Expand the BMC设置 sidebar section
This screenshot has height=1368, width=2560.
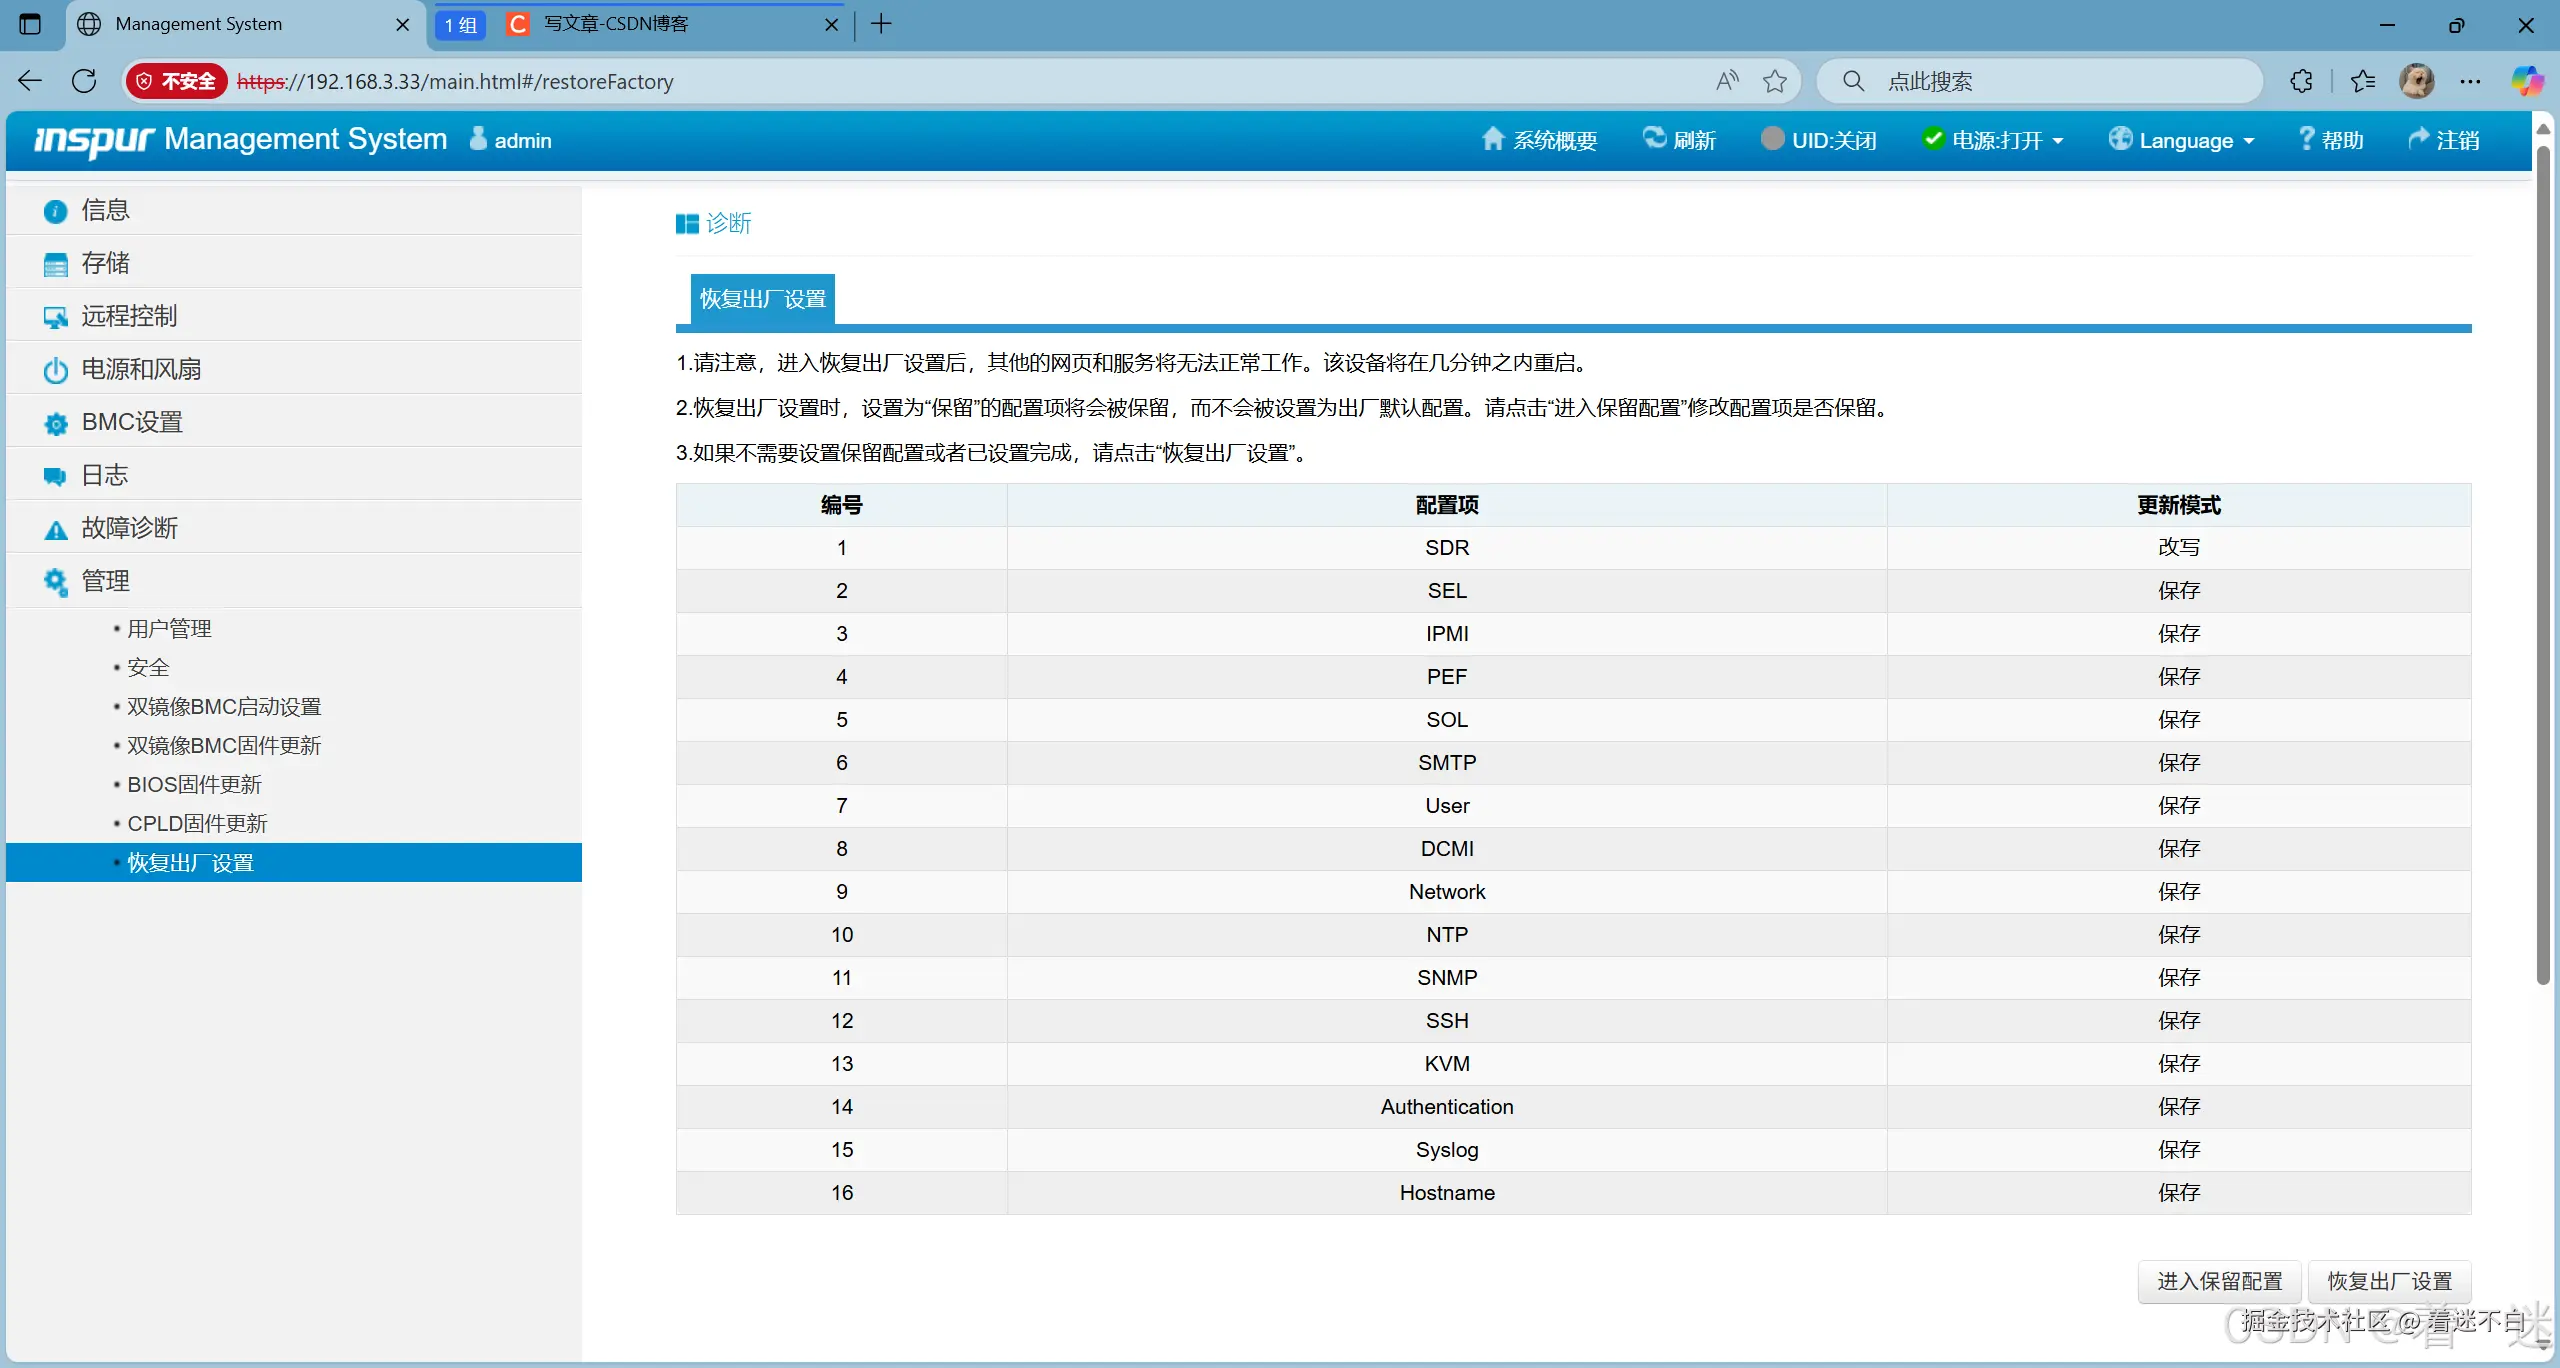132,422
